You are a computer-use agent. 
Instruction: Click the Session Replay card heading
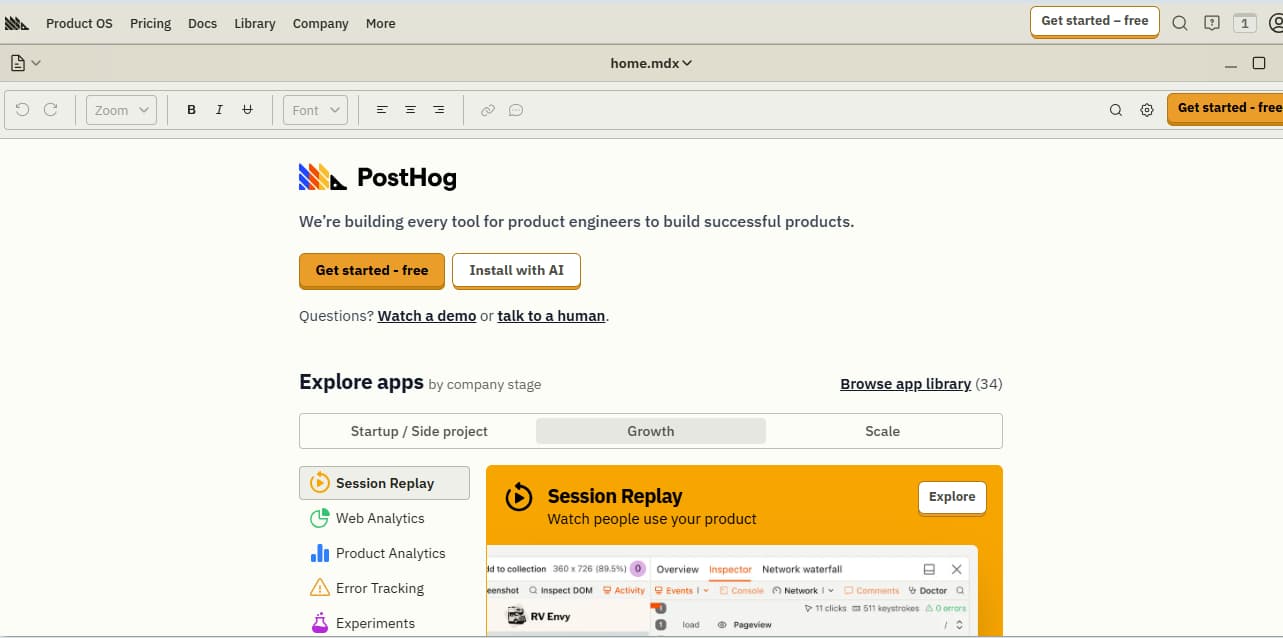615,496
